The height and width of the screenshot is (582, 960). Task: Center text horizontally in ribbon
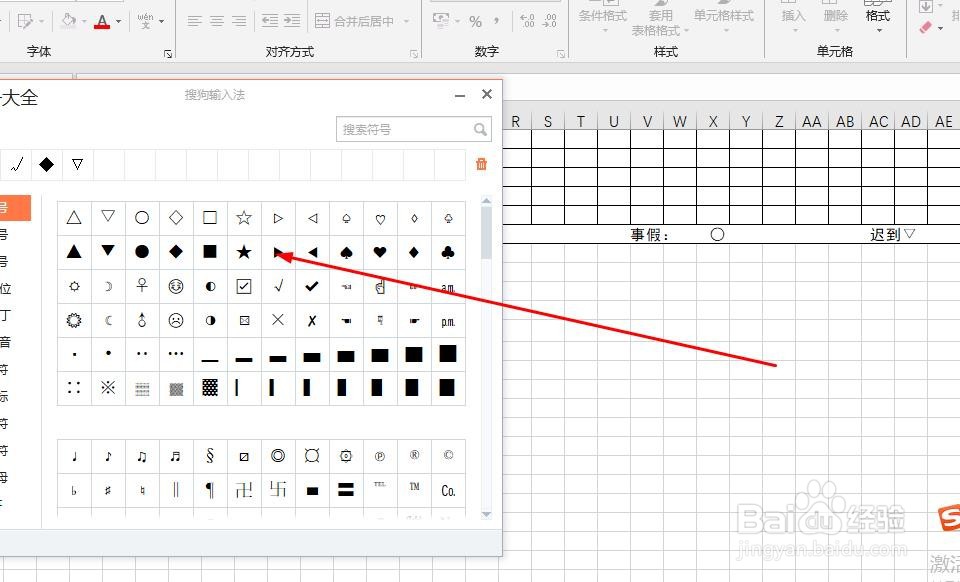pos(217,21)
